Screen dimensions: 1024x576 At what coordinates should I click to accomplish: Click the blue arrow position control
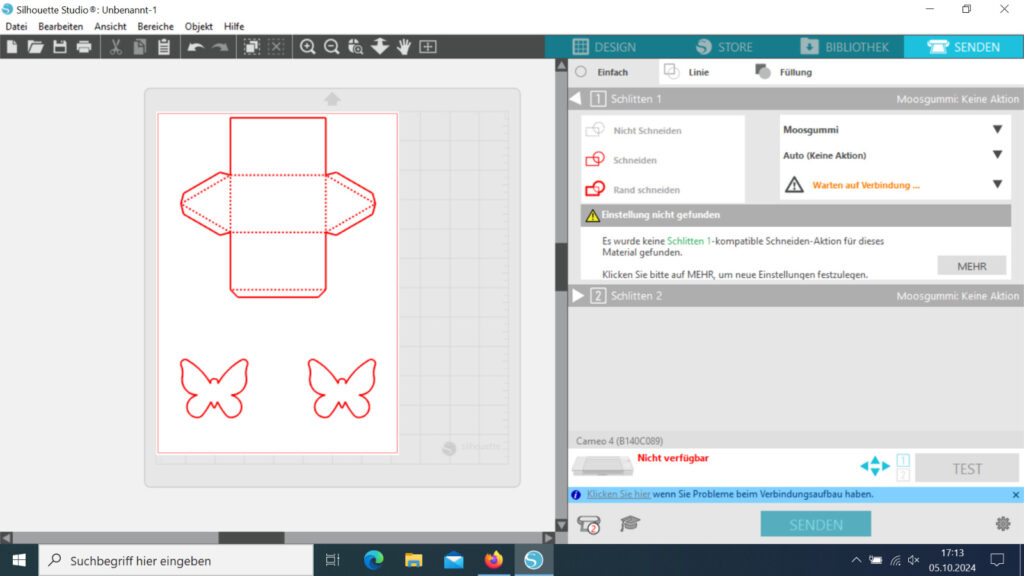(875, 466)
